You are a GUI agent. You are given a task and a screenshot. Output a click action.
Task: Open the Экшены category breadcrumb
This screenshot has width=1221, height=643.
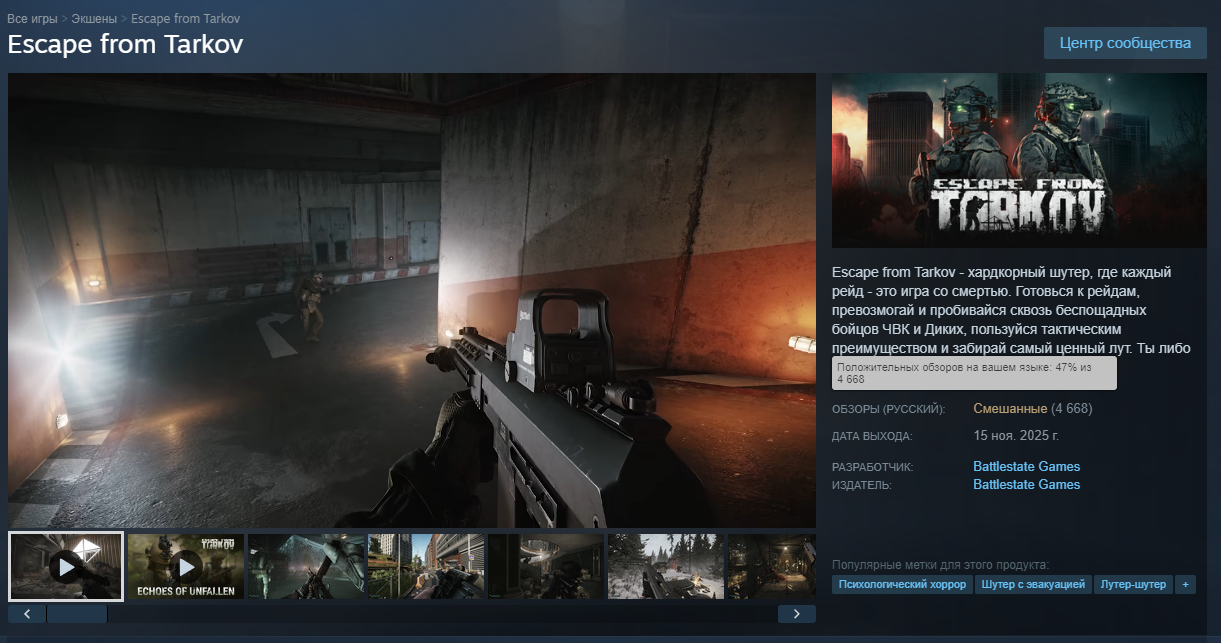point(93,19)
